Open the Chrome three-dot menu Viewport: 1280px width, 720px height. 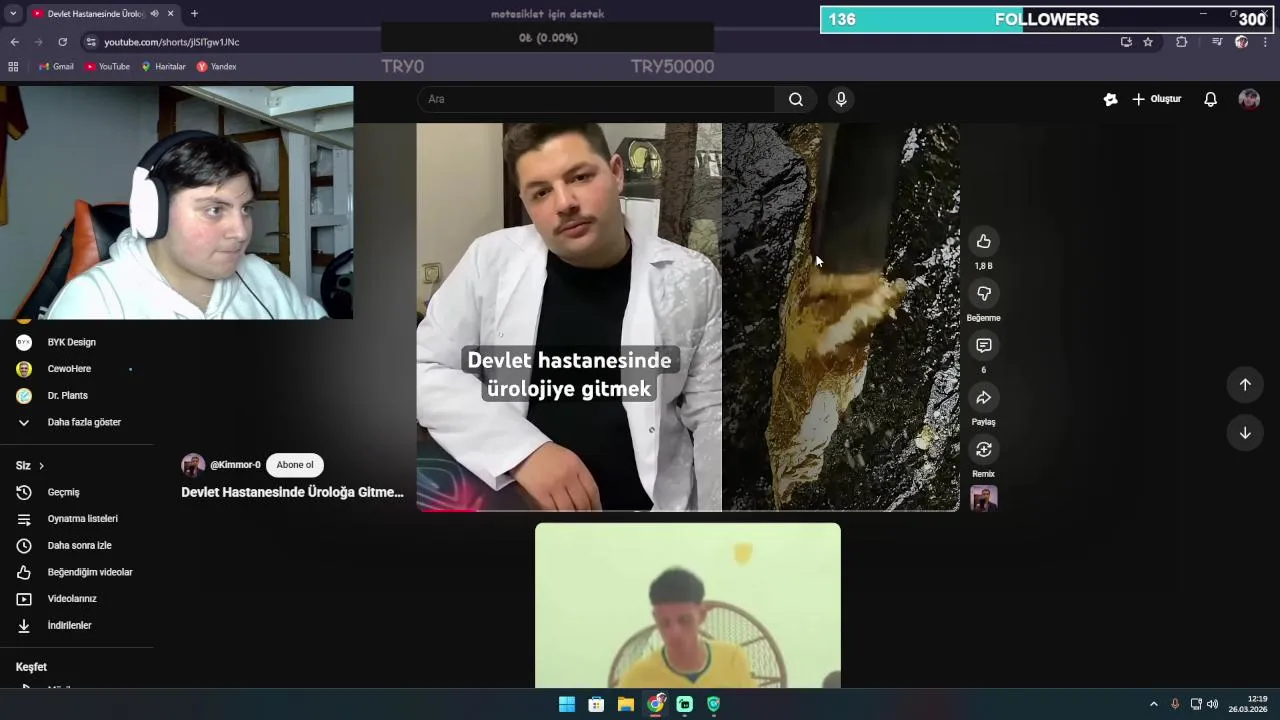pos(1266,42)
